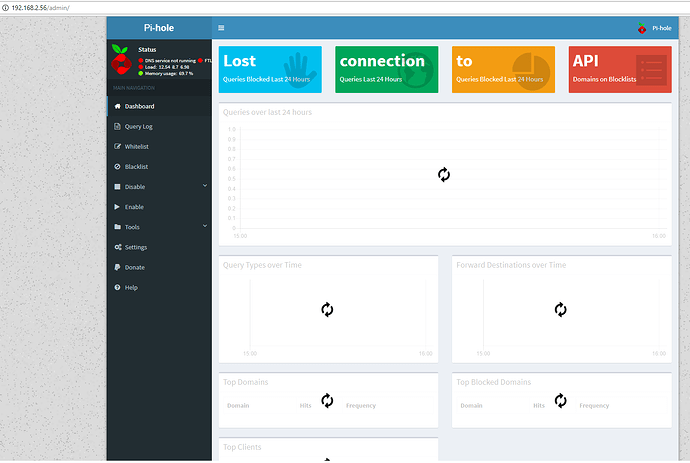Viewport: 690px width, 463px height.
Task: Click the Help question mark icon
Action: pyautogui.click(x=117, y=287)
